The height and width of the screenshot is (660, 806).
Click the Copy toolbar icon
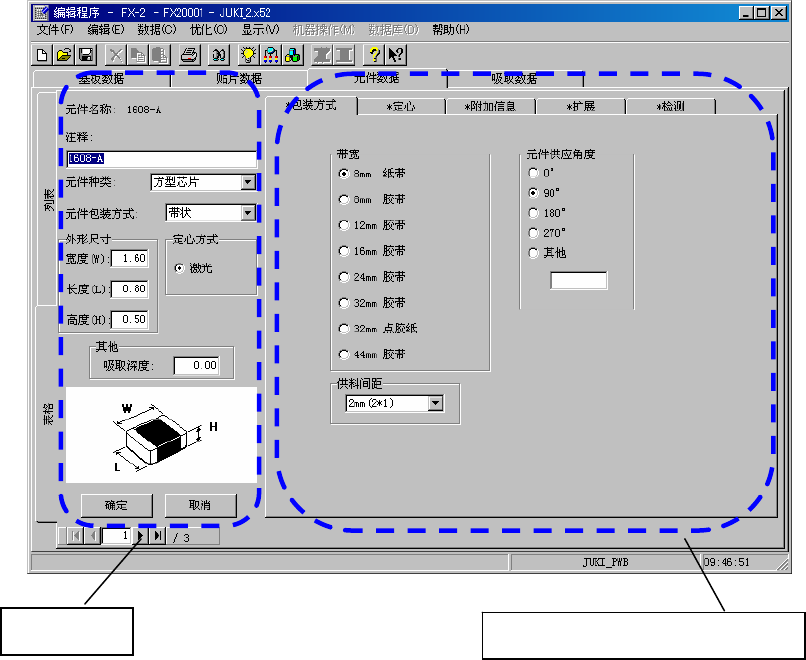[138, 55]
